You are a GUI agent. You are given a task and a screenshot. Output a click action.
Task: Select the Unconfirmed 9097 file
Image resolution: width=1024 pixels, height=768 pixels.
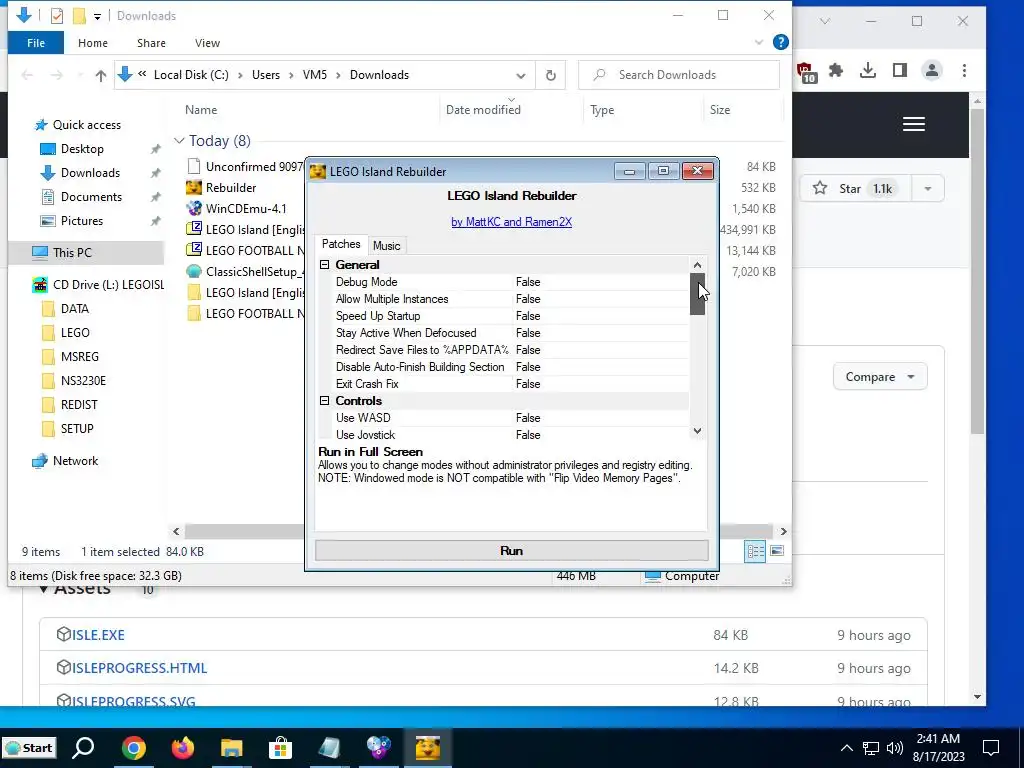click(x=245, y=167)
